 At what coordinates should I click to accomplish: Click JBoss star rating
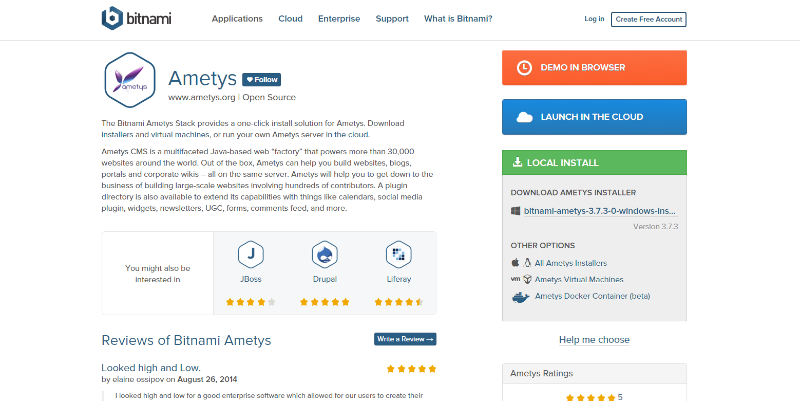[251, 302]
